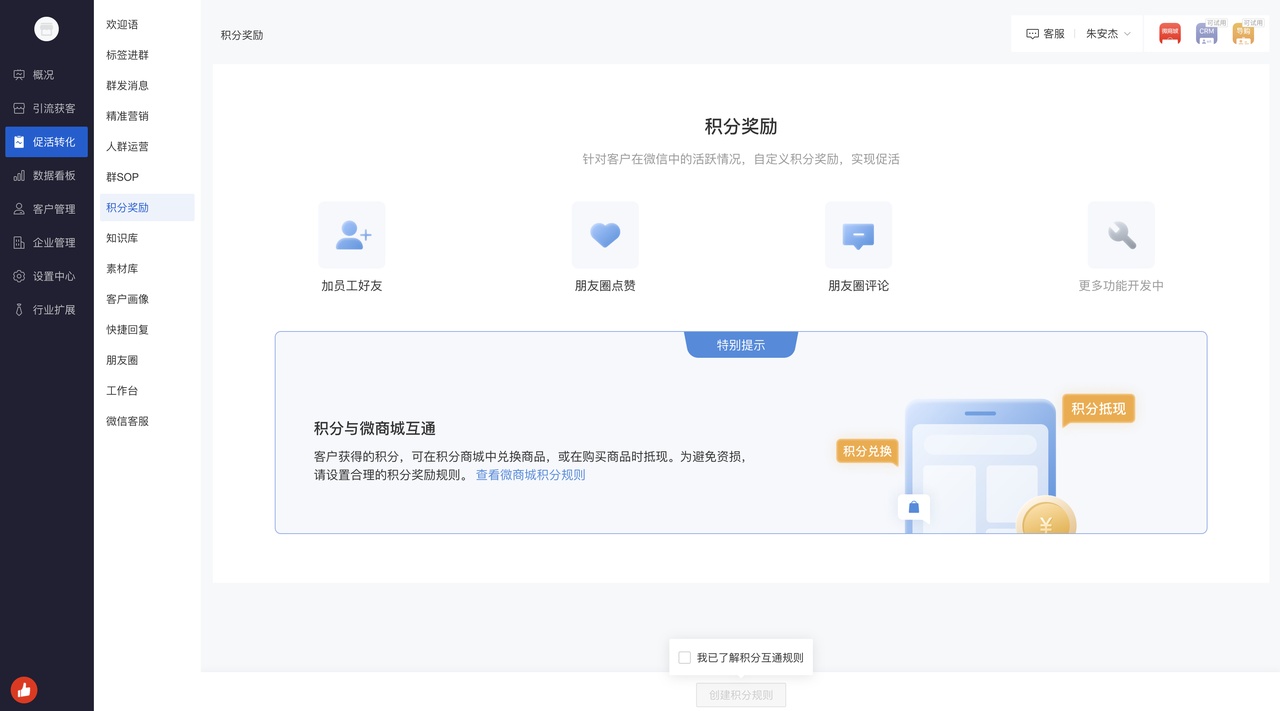
Task: Select 知识库 in the submenu
Action: tap(122, 238)
